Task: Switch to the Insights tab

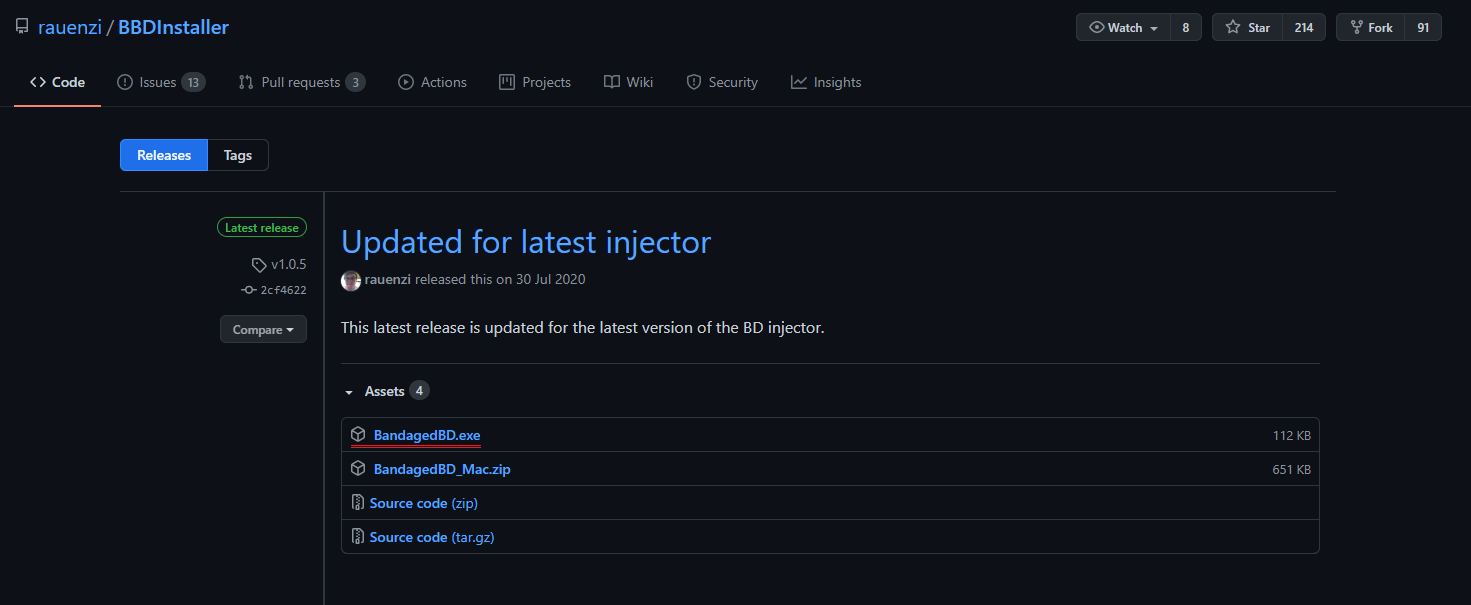Action: point(826,82)
